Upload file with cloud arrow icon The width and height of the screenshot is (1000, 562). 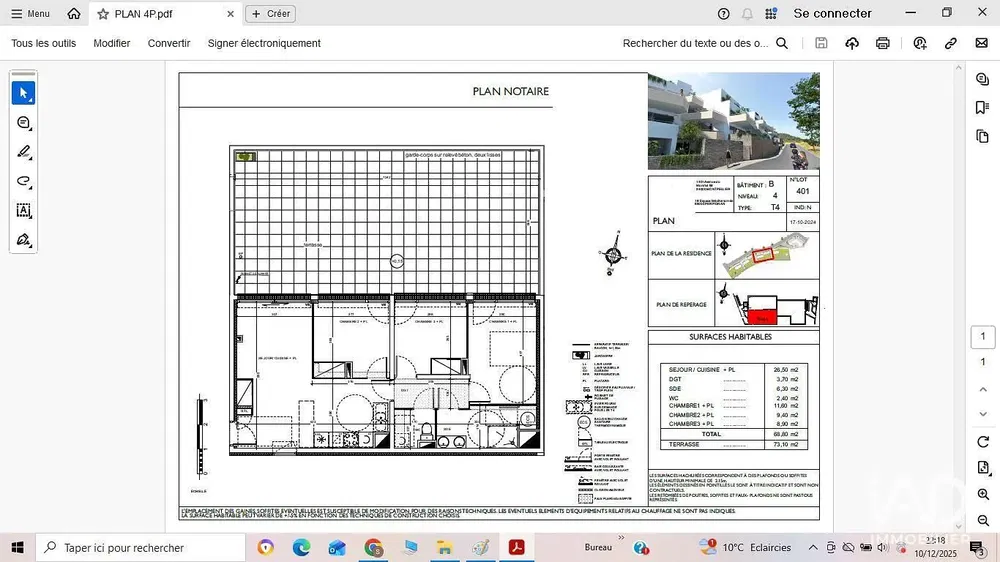click(x=852, y=44)
